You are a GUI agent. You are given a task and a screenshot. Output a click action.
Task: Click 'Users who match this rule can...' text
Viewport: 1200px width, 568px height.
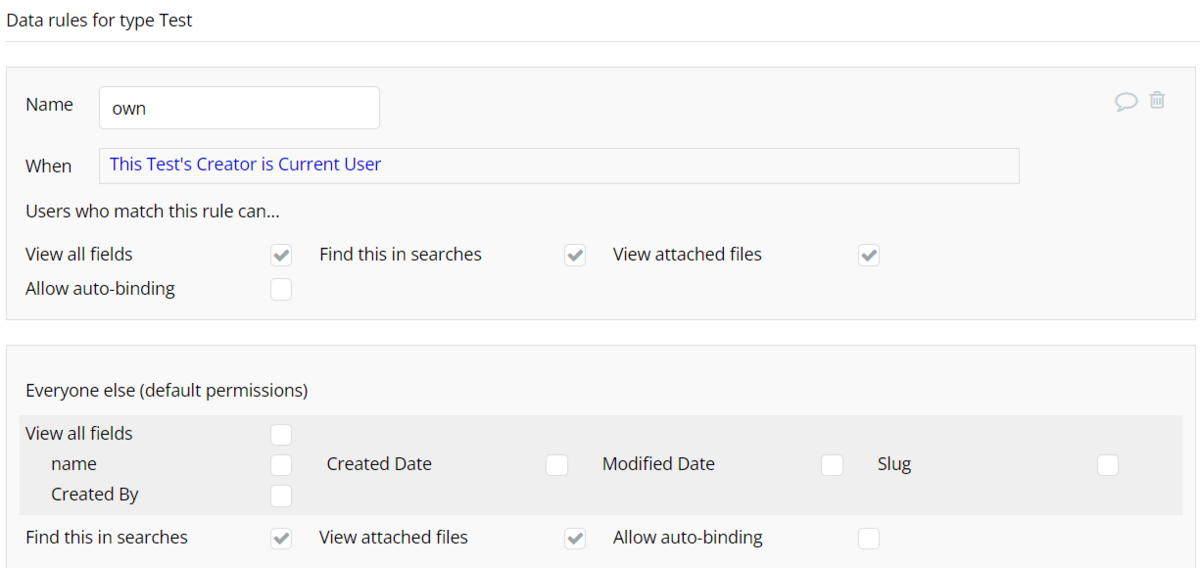click(x=152, y=212)
